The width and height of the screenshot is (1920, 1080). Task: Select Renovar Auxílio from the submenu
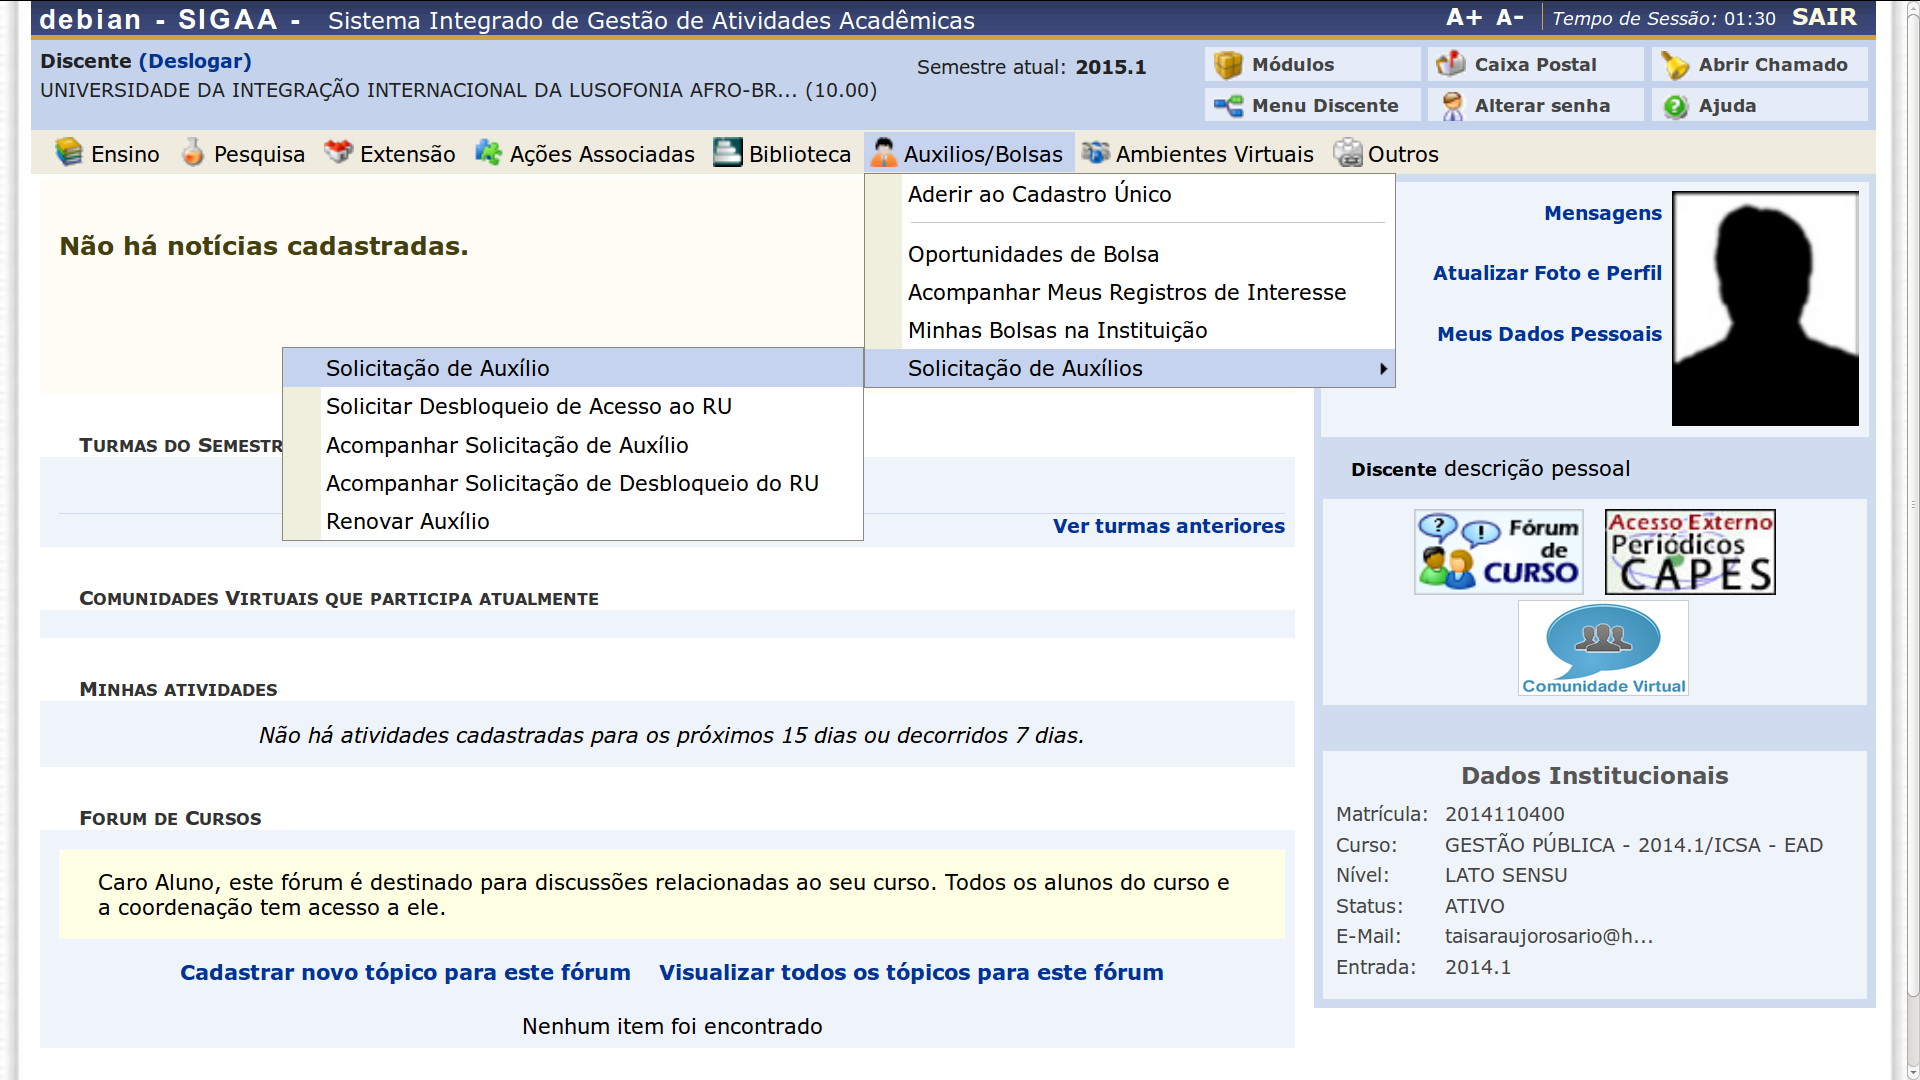tap(407, 521)
